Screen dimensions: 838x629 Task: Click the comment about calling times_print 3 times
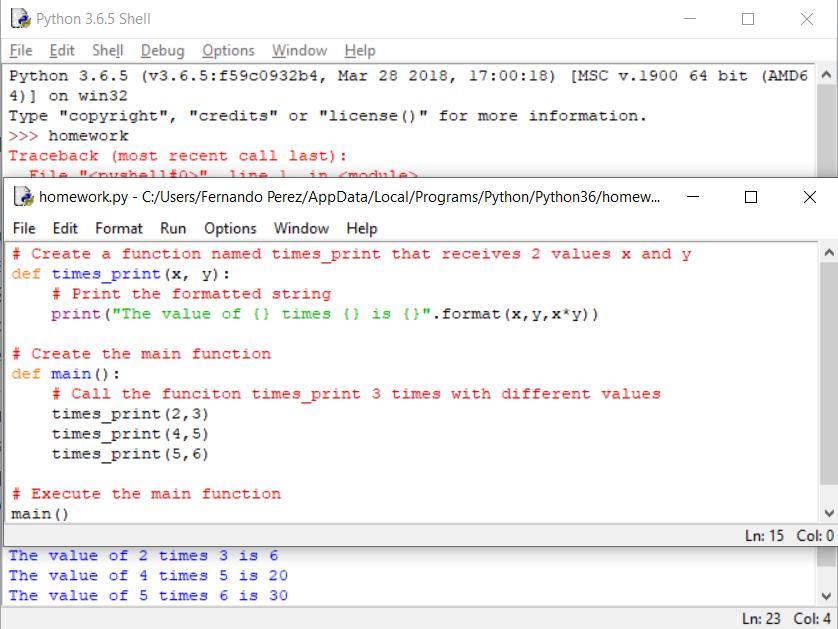[x=356, y=394]
